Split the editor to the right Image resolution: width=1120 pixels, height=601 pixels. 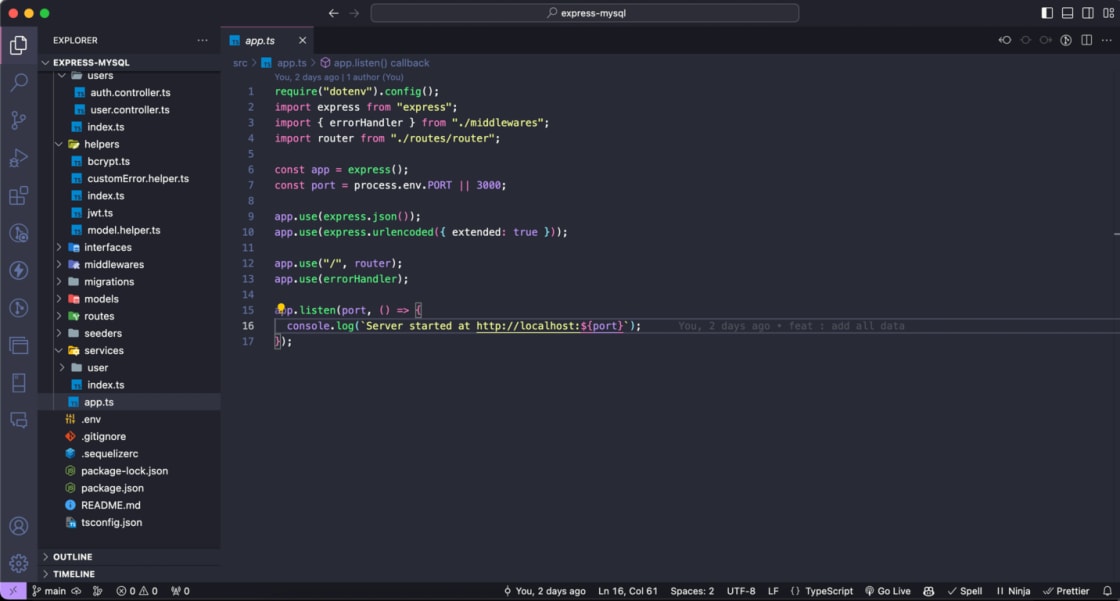1086,40
